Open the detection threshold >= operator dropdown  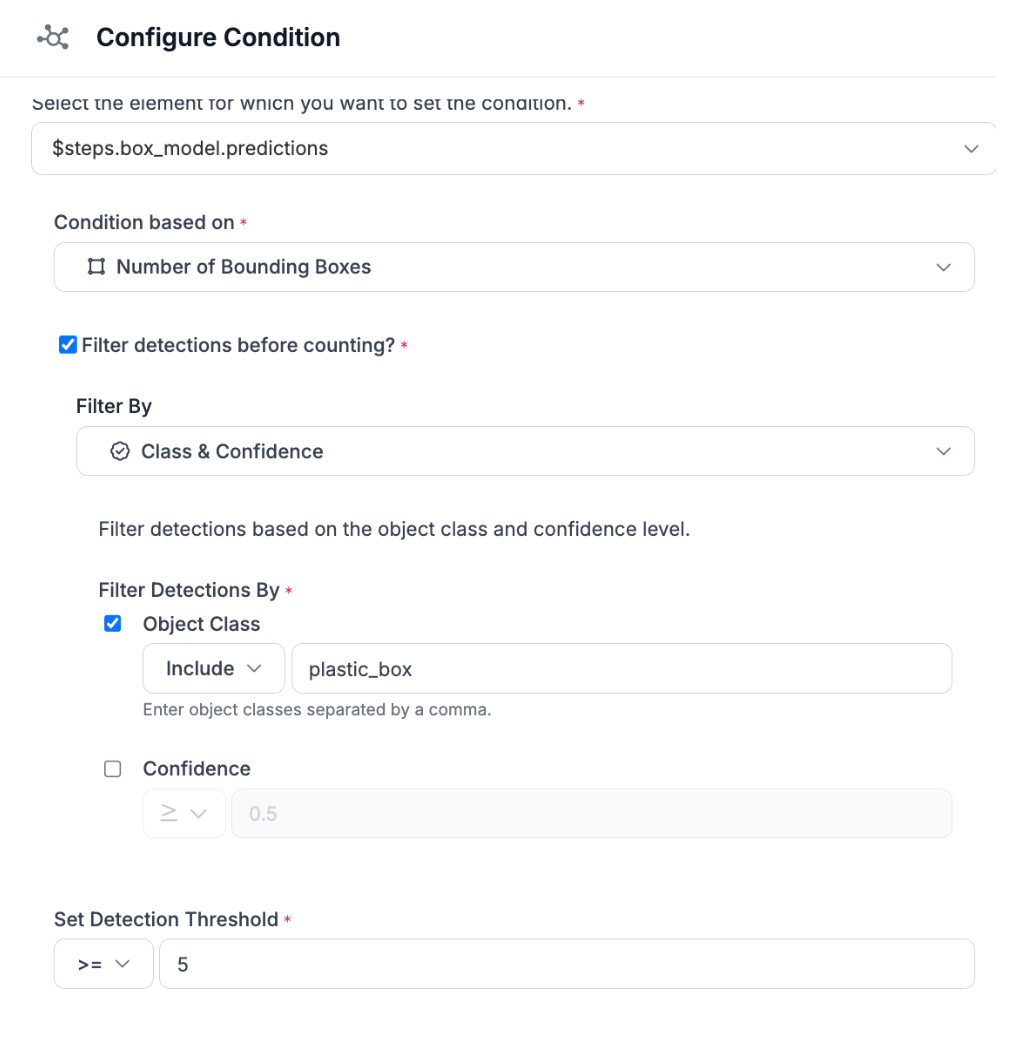point(104,964)
